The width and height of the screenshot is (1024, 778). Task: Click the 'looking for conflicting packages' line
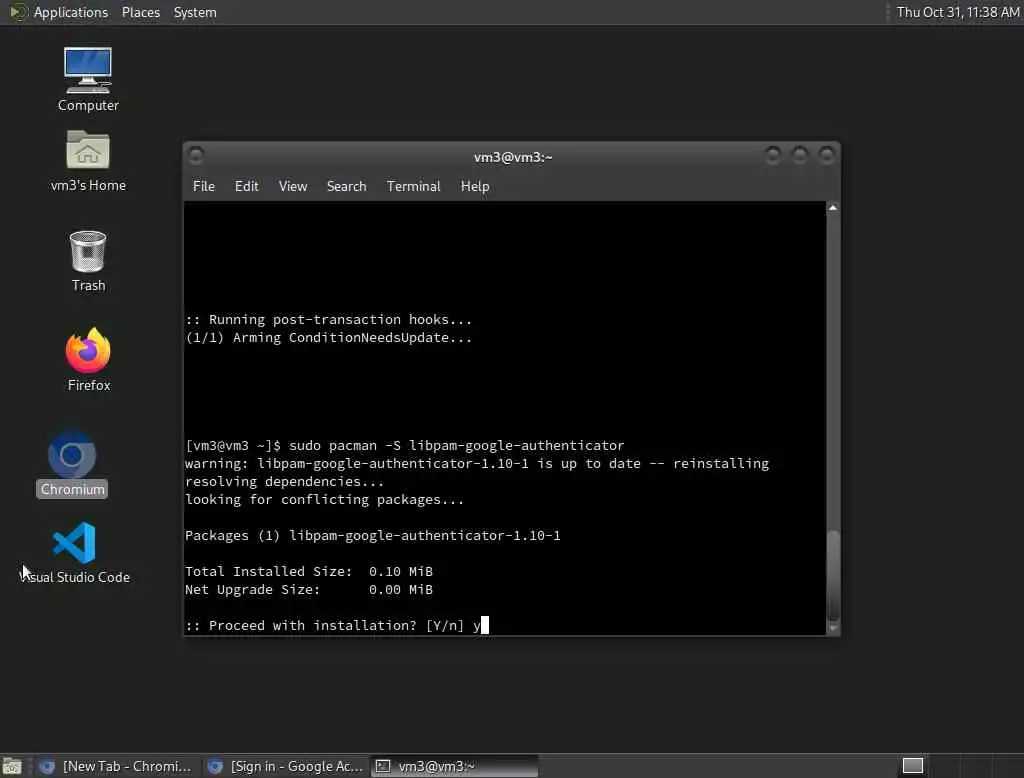point(325,500)
